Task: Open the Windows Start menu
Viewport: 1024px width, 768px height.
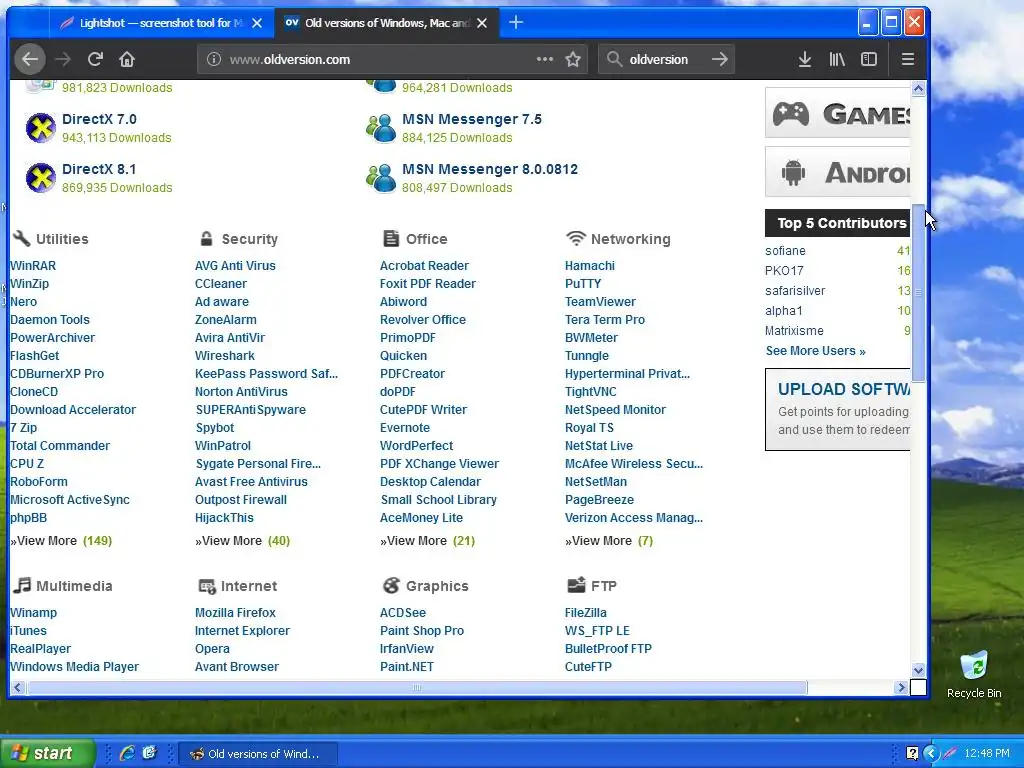Action: (47, 753)
